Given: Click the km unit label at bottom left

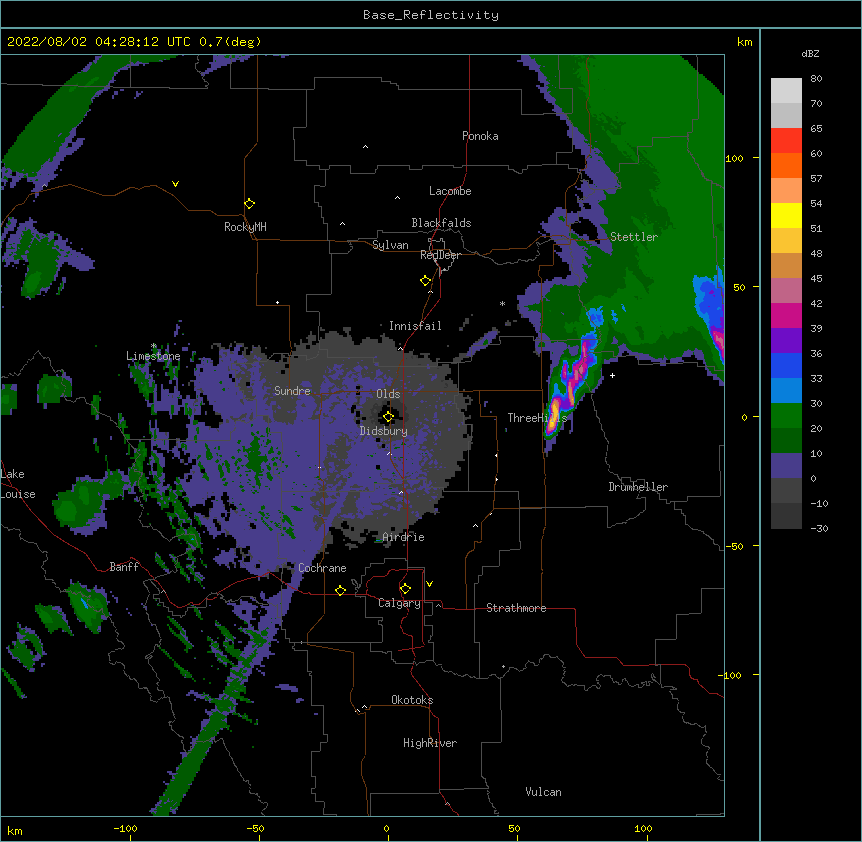Looking at the screenshot, I should pos(15,831).
